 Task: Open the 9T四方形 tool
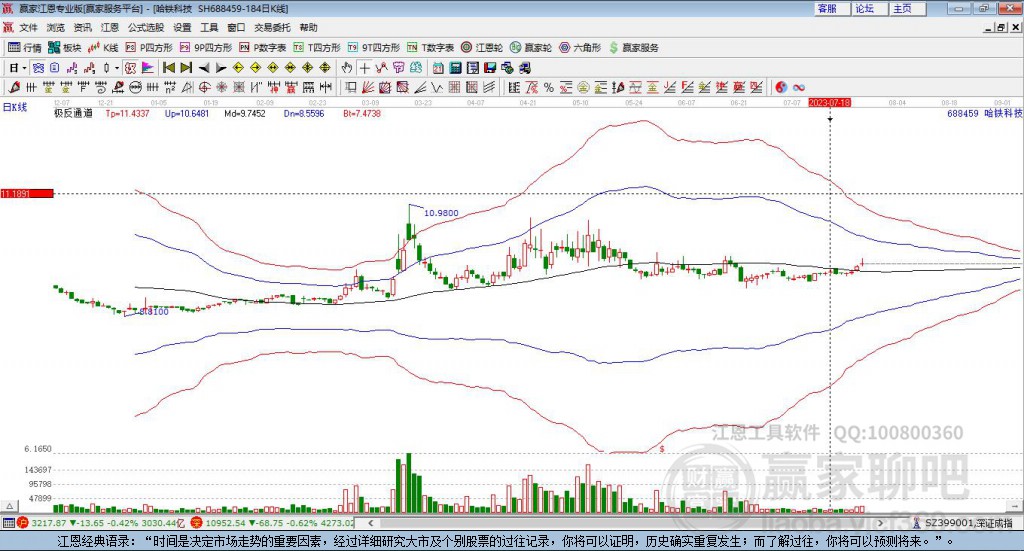pos(374,48)
